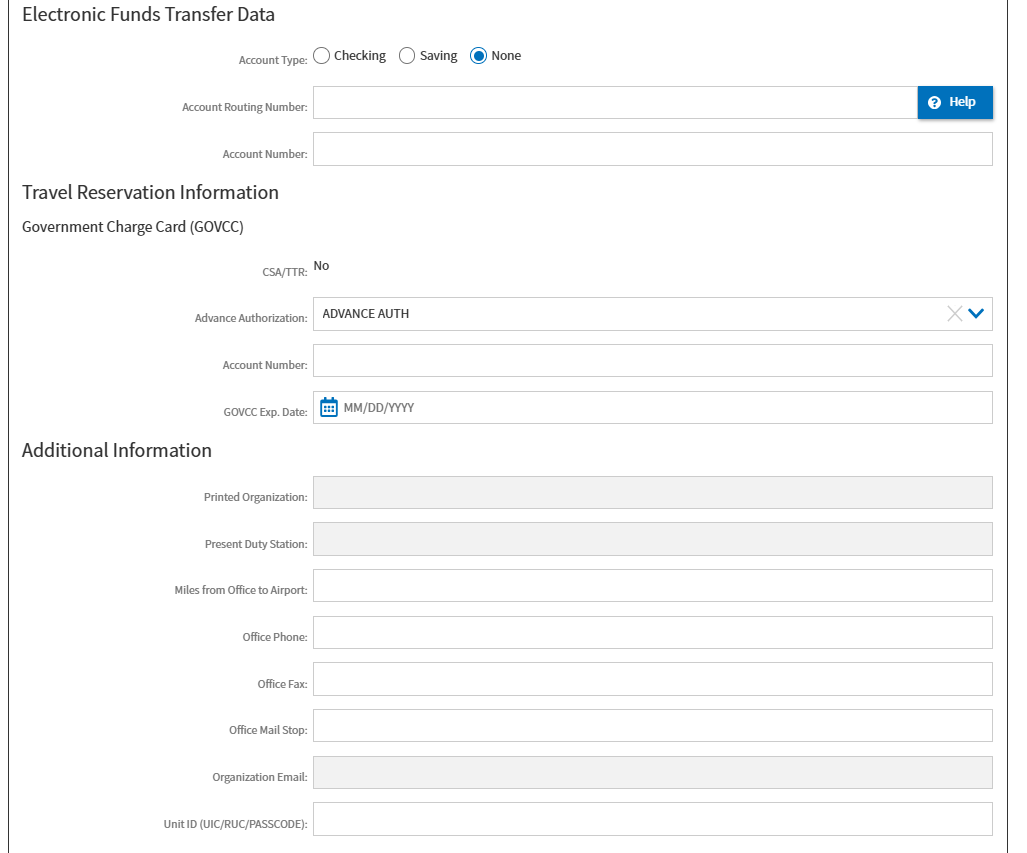Click the Unit ID (UIC/RUC/PASSCODE) field
1027x853 pixels.
coord(652,819)
